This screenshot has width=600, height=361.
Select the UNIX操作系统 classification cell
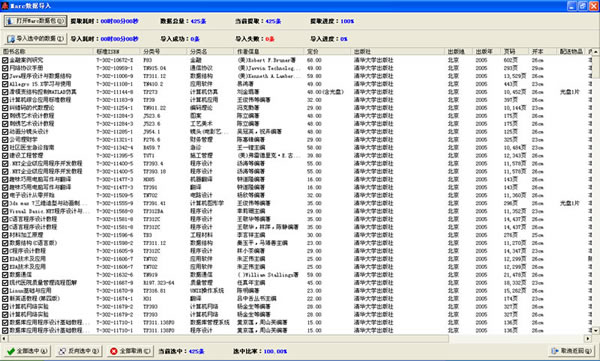tap(207, 291)
